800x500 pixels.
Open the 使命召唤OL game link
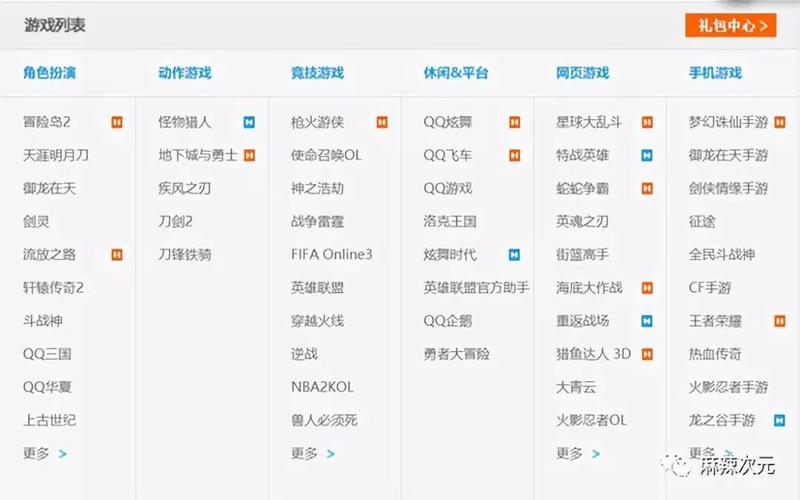tap(327, 155)
